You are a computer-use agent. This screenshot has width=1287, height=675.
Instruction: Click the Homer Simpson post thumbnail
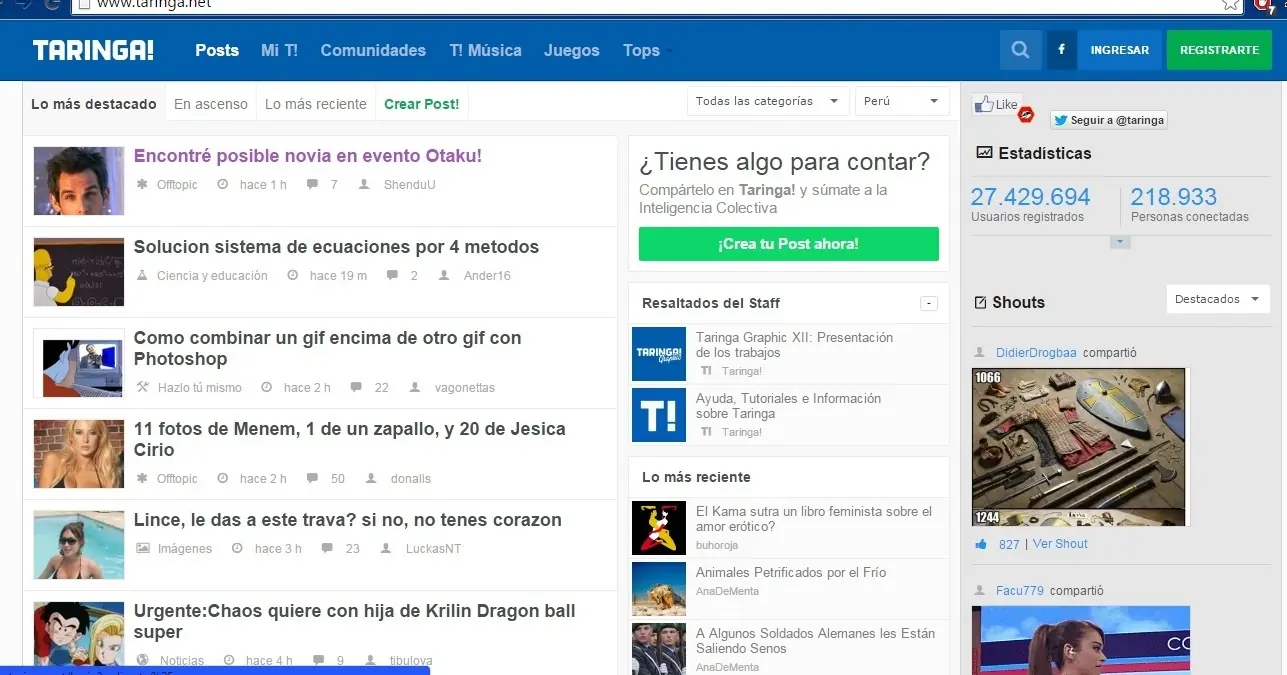[x=79, y=272]
